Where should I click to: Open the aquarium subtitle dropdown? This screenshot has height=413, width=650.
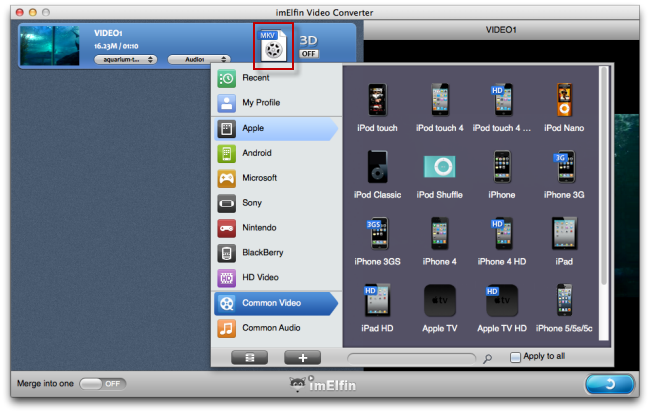tap(126, 60)
